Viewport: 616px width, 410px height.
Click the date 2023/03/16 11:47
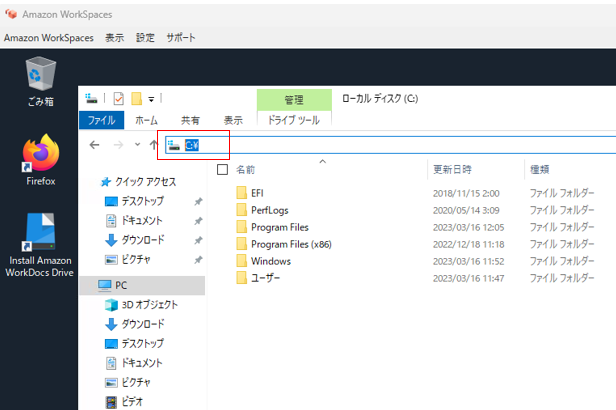click(x=468, y=278)
